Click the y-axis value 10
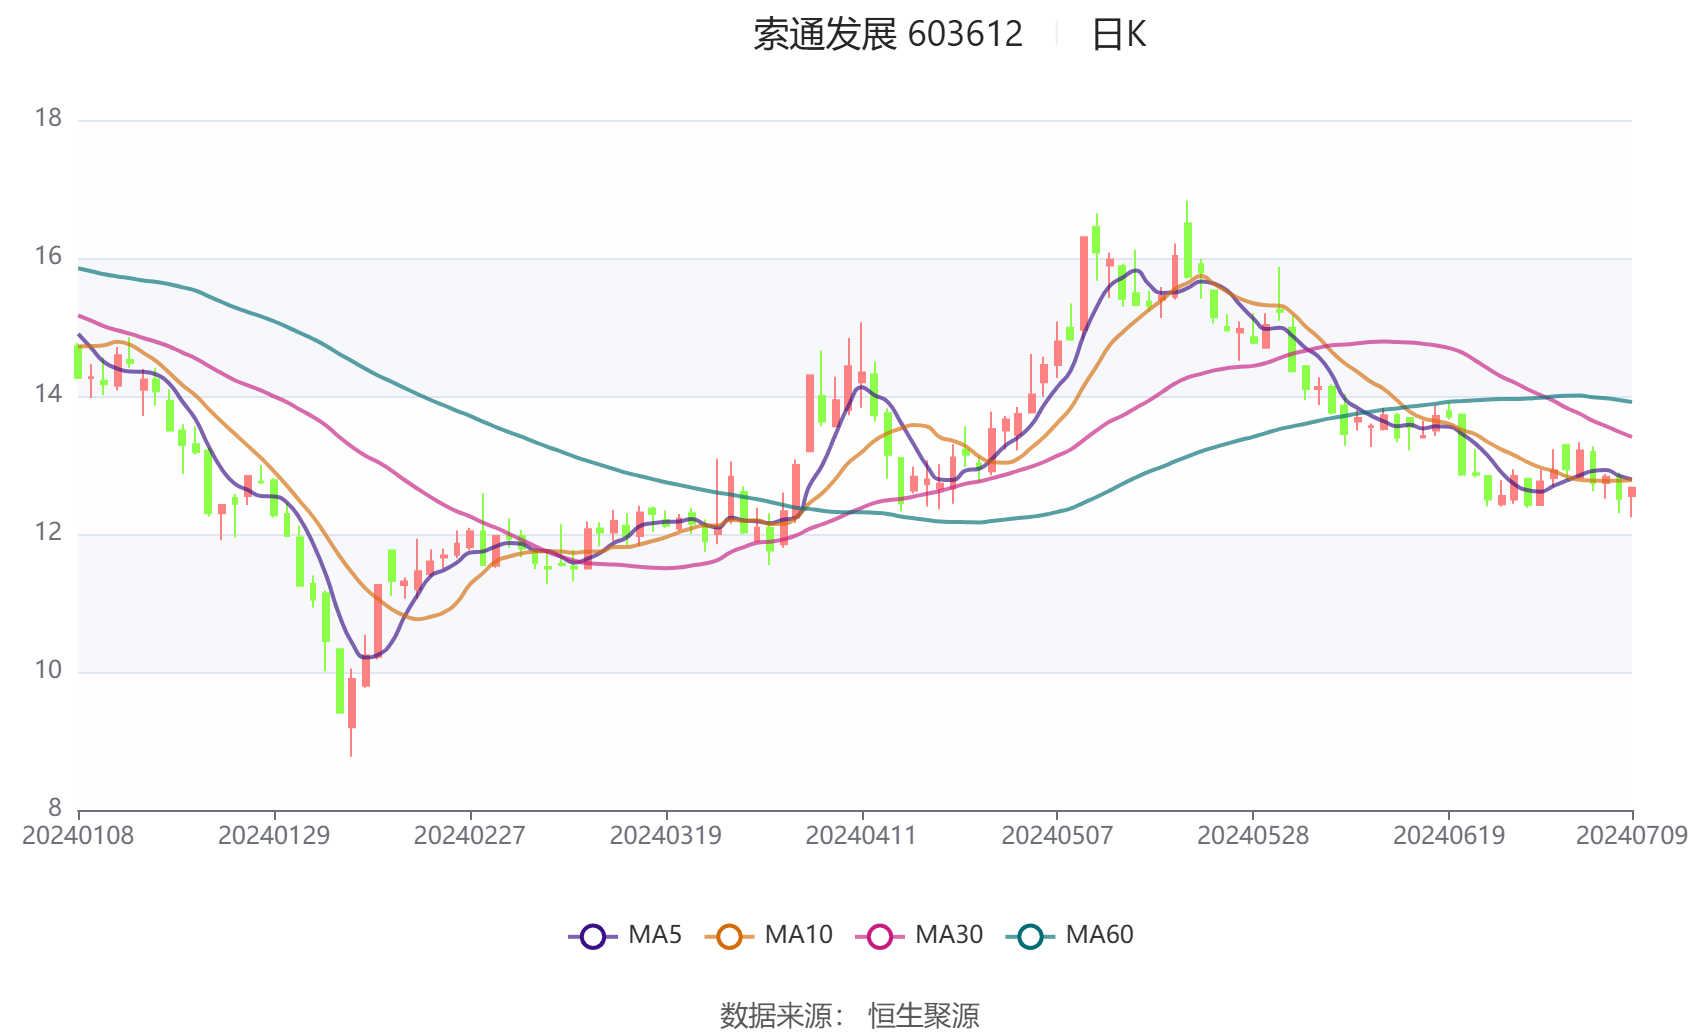 [x=48, y=670]
